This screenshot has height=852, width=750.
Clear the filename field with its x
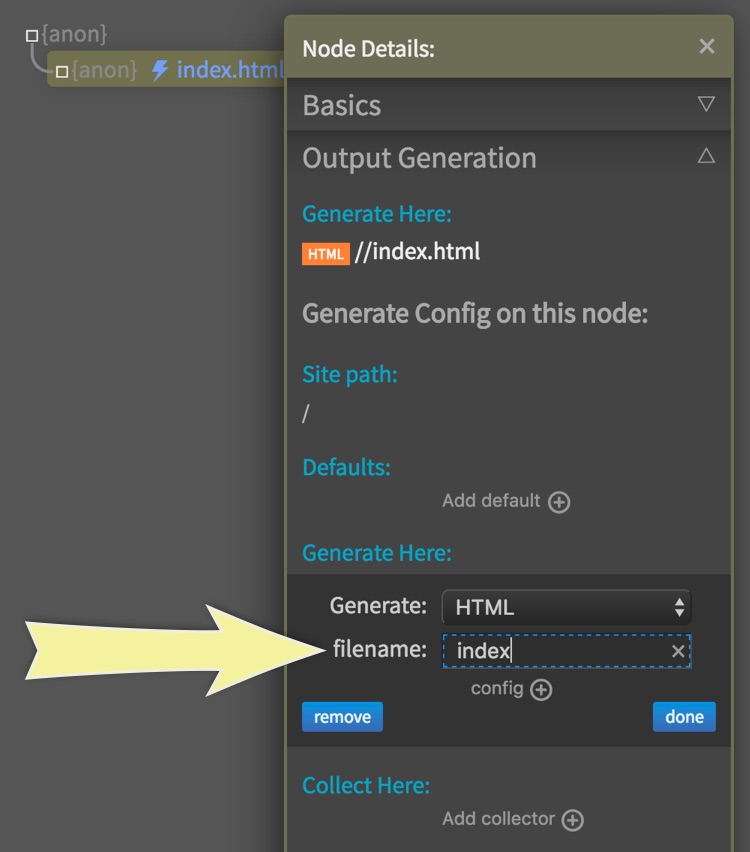[x=678, y=652]
